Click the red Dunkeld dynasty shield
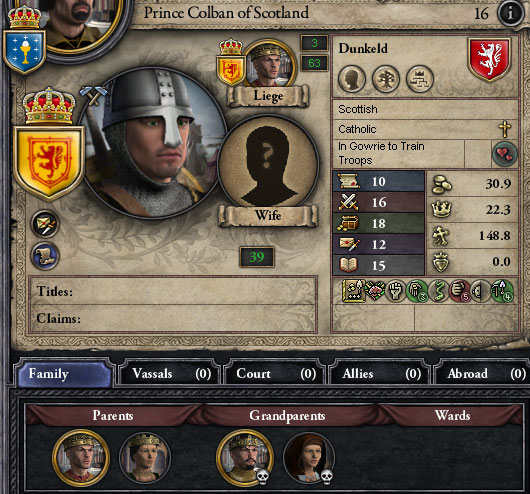 point(489,60)
